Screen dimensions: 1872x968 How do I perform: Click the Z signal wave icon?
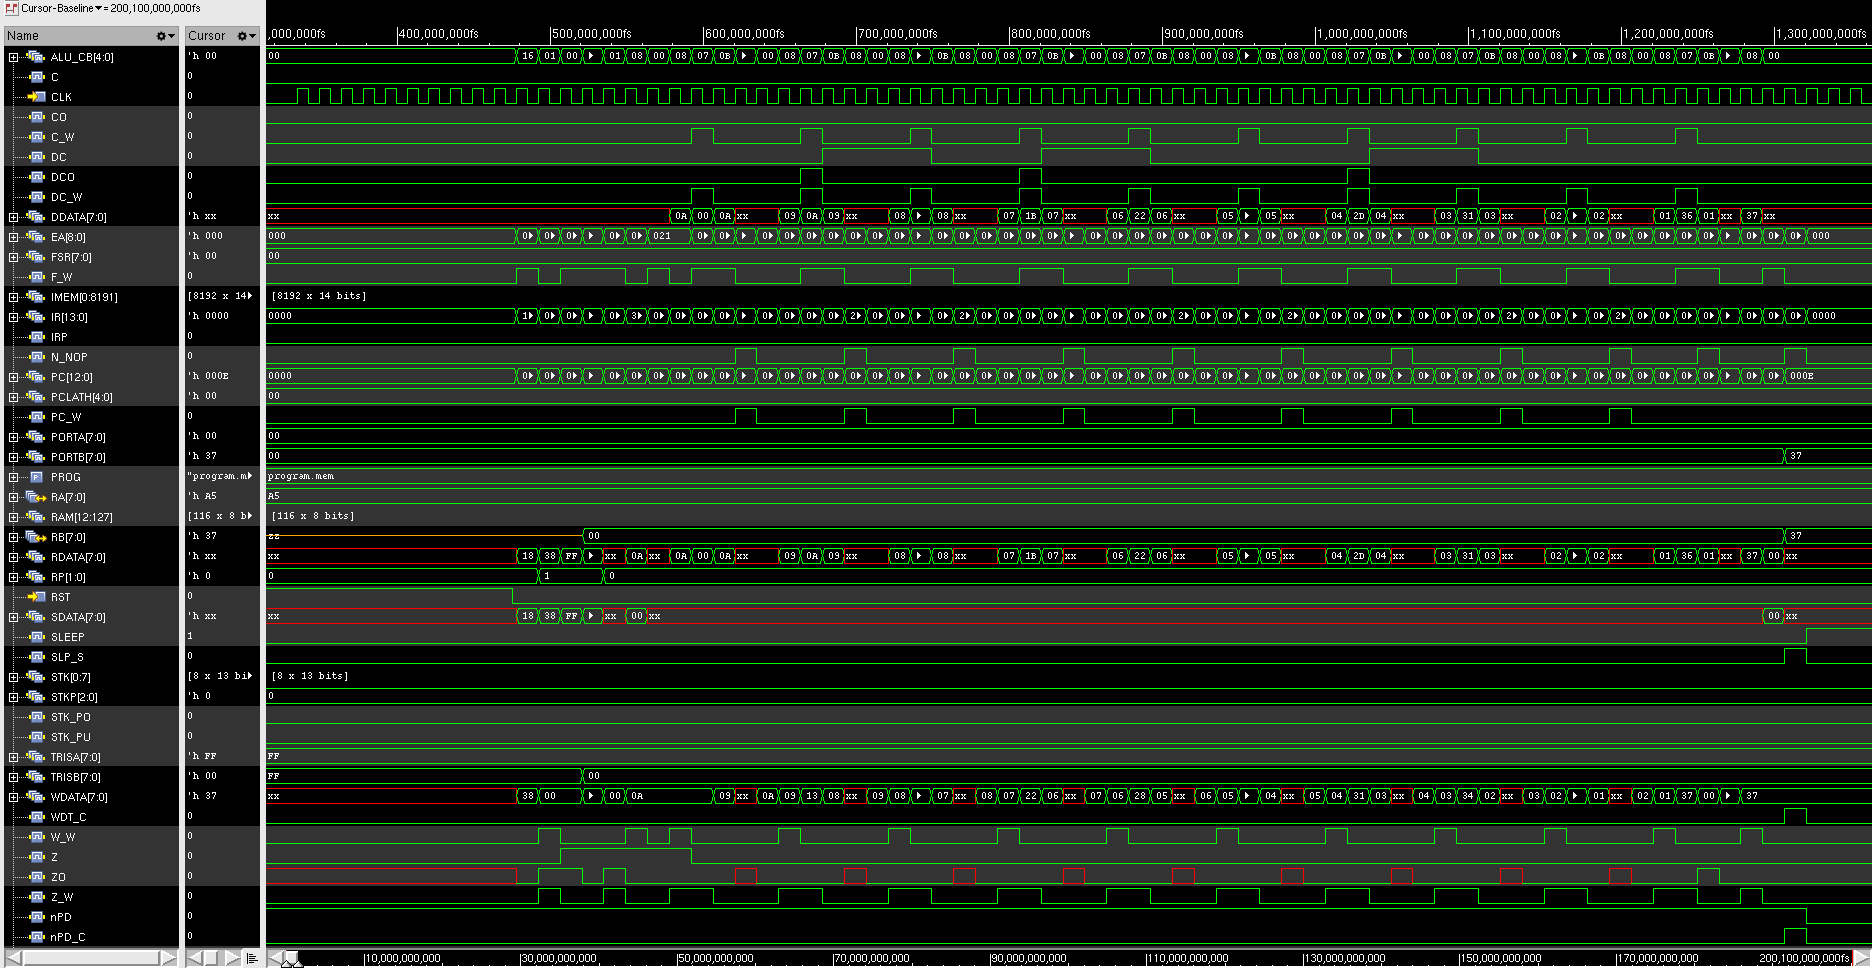click(x=36, y=857)
